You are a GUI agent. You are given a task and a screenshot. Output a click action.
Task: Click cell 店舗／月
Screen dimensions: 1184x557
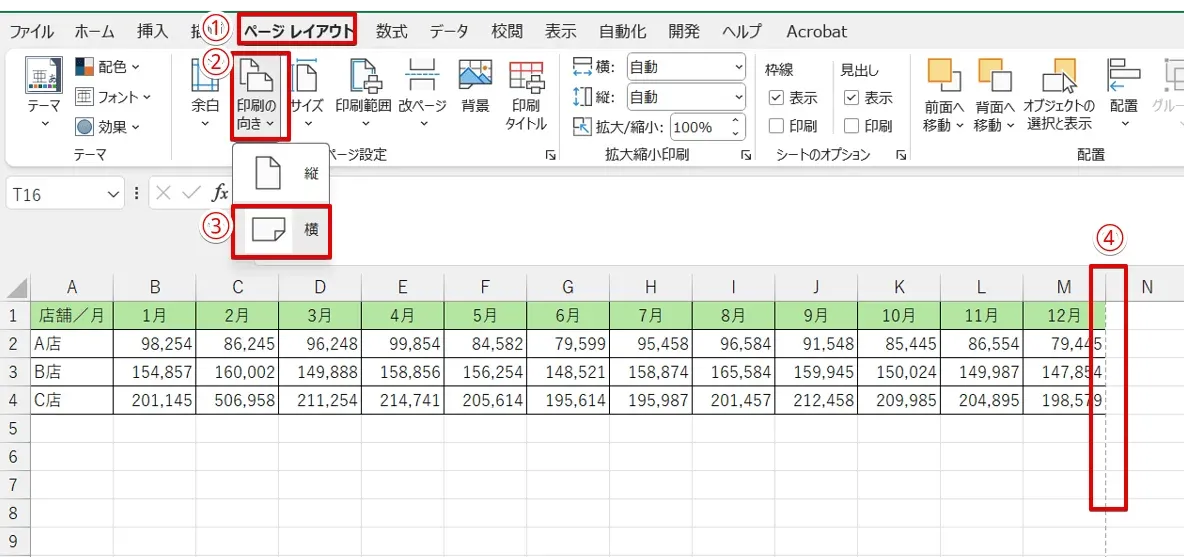click(x=72, y=315)
